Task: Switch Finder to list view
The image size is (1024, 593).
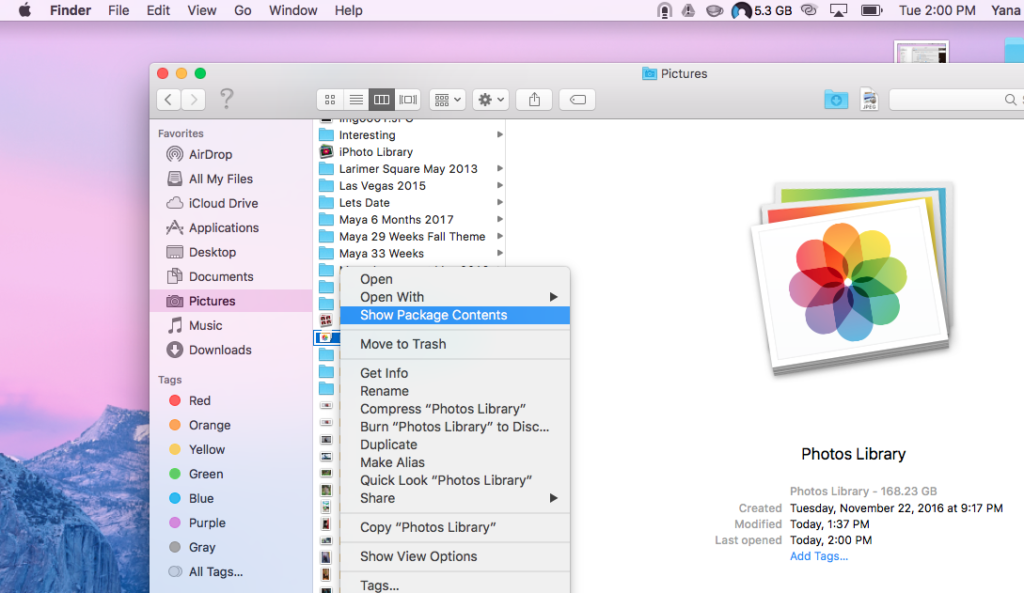Action: (356, 100)
